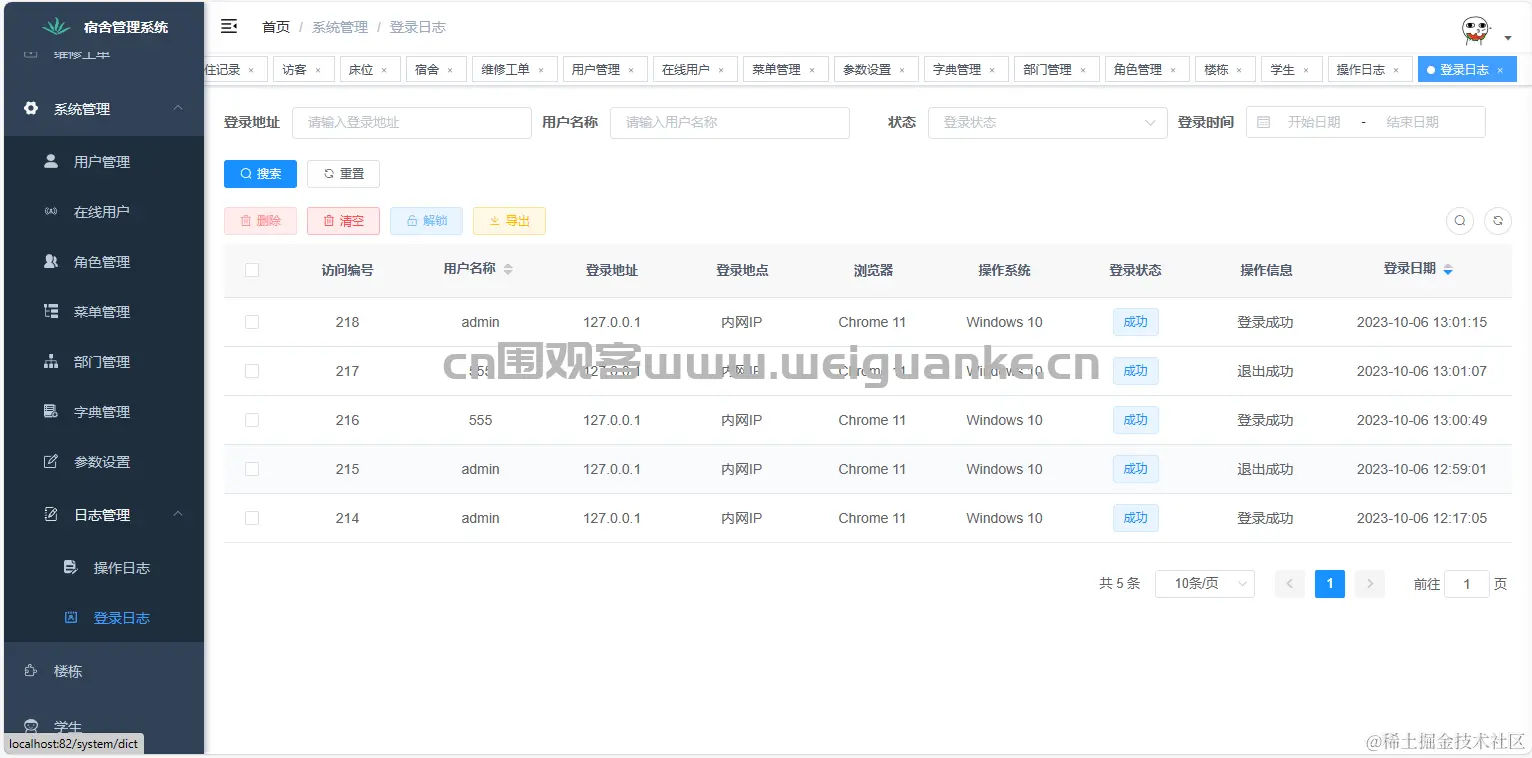The height and width of the screenshot is (758, 1532).
Task: Switch to the 角色管理 tab
Action: pos(1146,69)
